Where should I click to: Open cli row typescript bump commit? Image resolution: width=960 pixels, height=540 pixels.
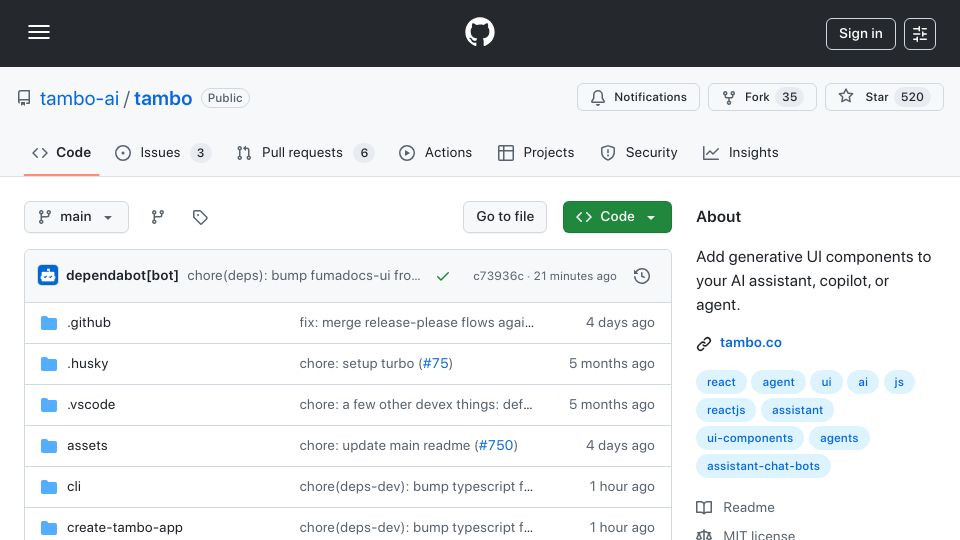[416, 487]
